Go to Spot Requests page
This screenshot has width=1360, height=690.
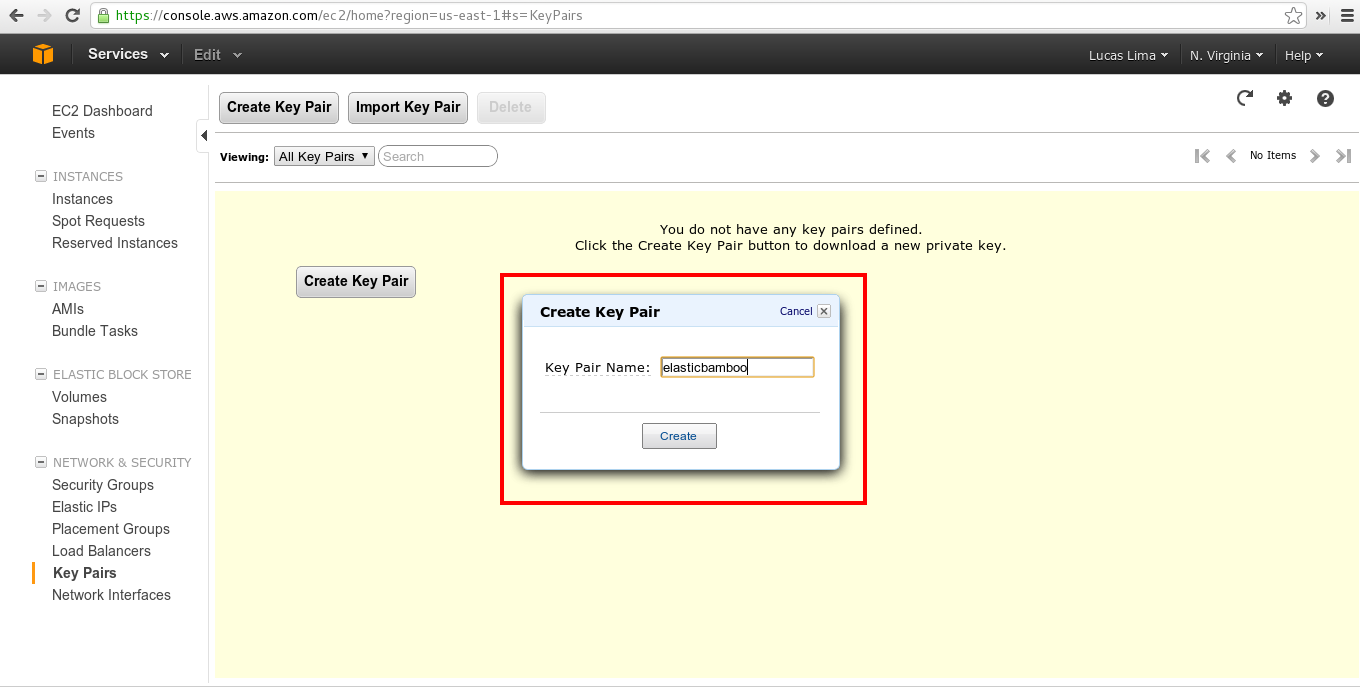tap(98, 221)
